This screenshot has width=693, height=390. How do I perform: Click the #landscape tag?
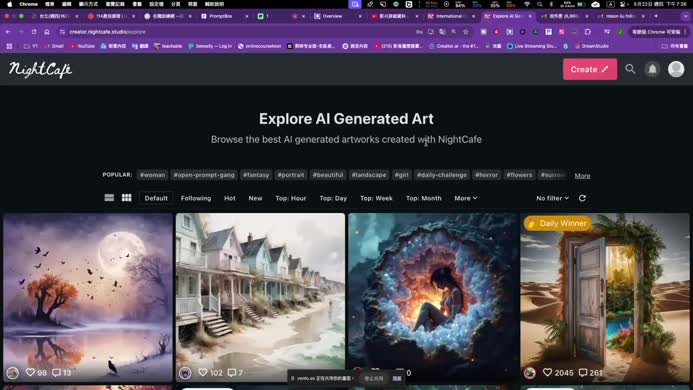click(x=369, y=175)
